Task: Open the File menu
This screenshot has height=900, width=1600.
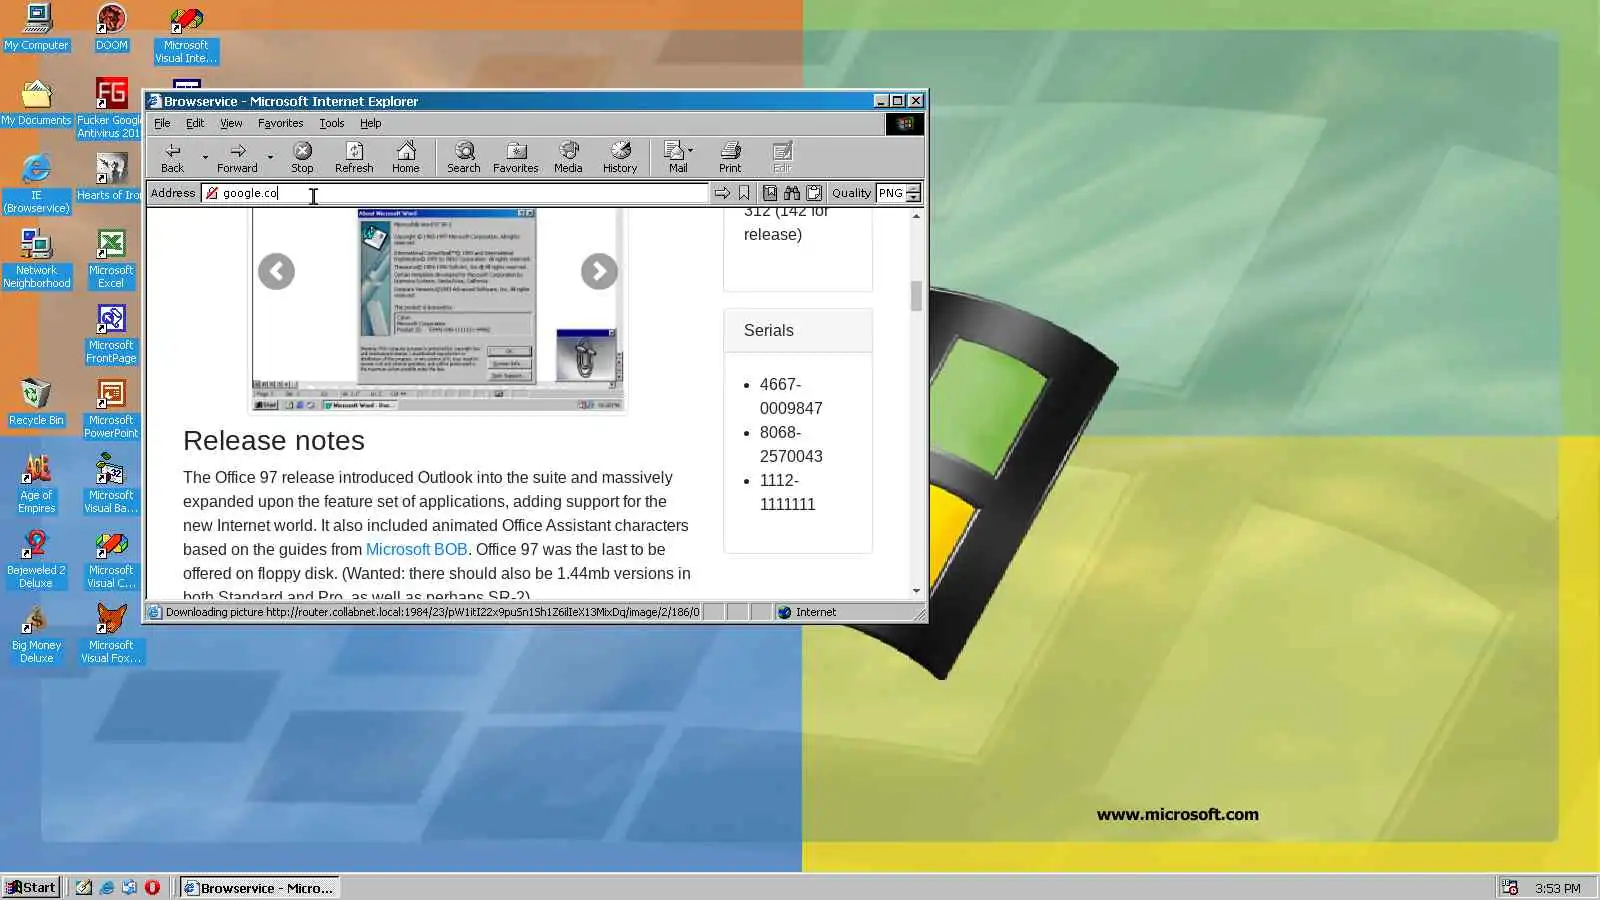Action: [162, 123]
